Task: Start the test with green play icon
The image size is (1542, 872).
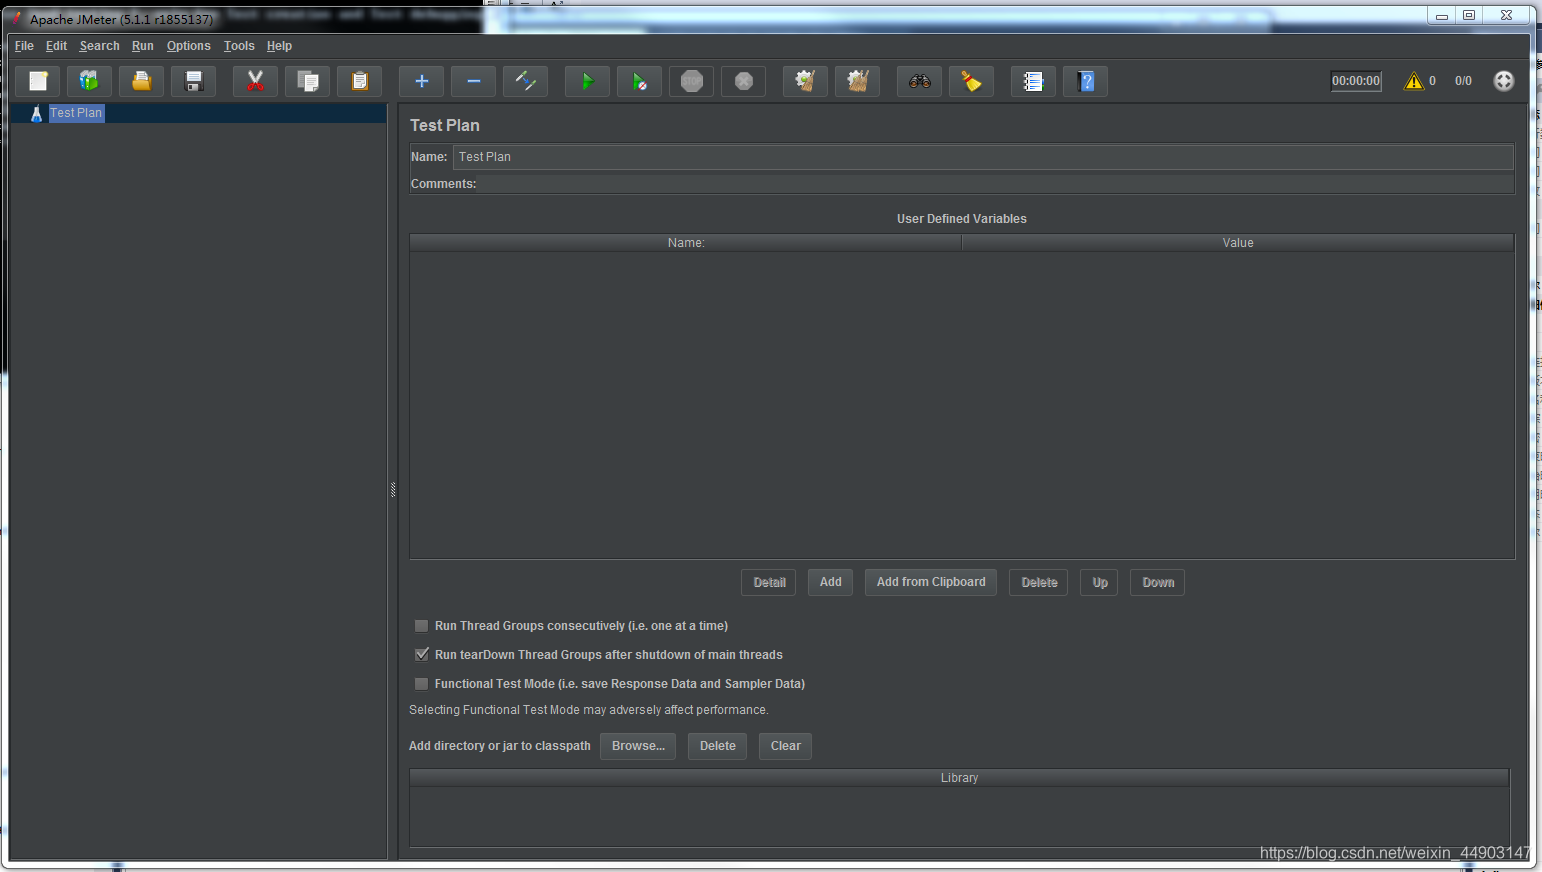Action: (588, 81)
